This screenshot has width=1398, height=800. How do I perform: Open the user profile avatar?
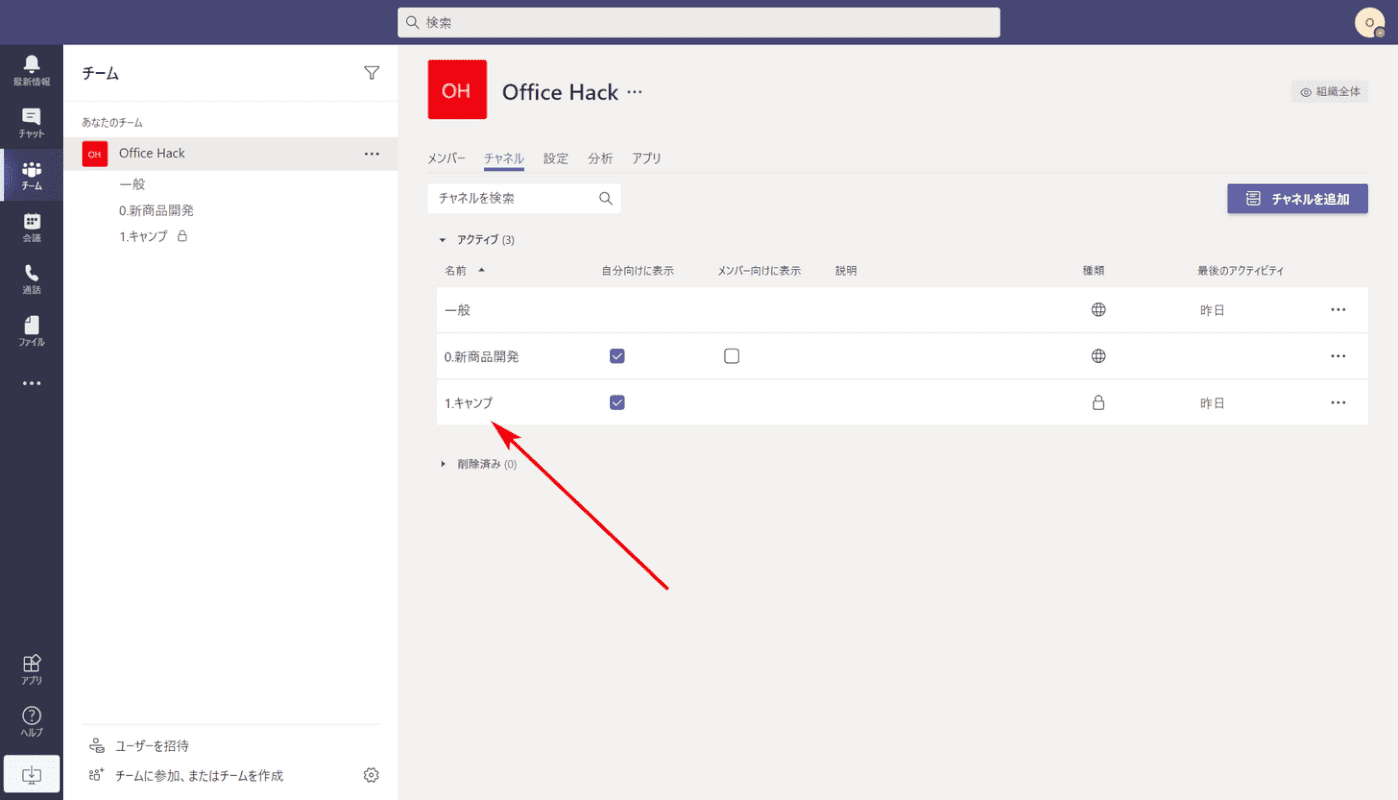(1369, 22)
